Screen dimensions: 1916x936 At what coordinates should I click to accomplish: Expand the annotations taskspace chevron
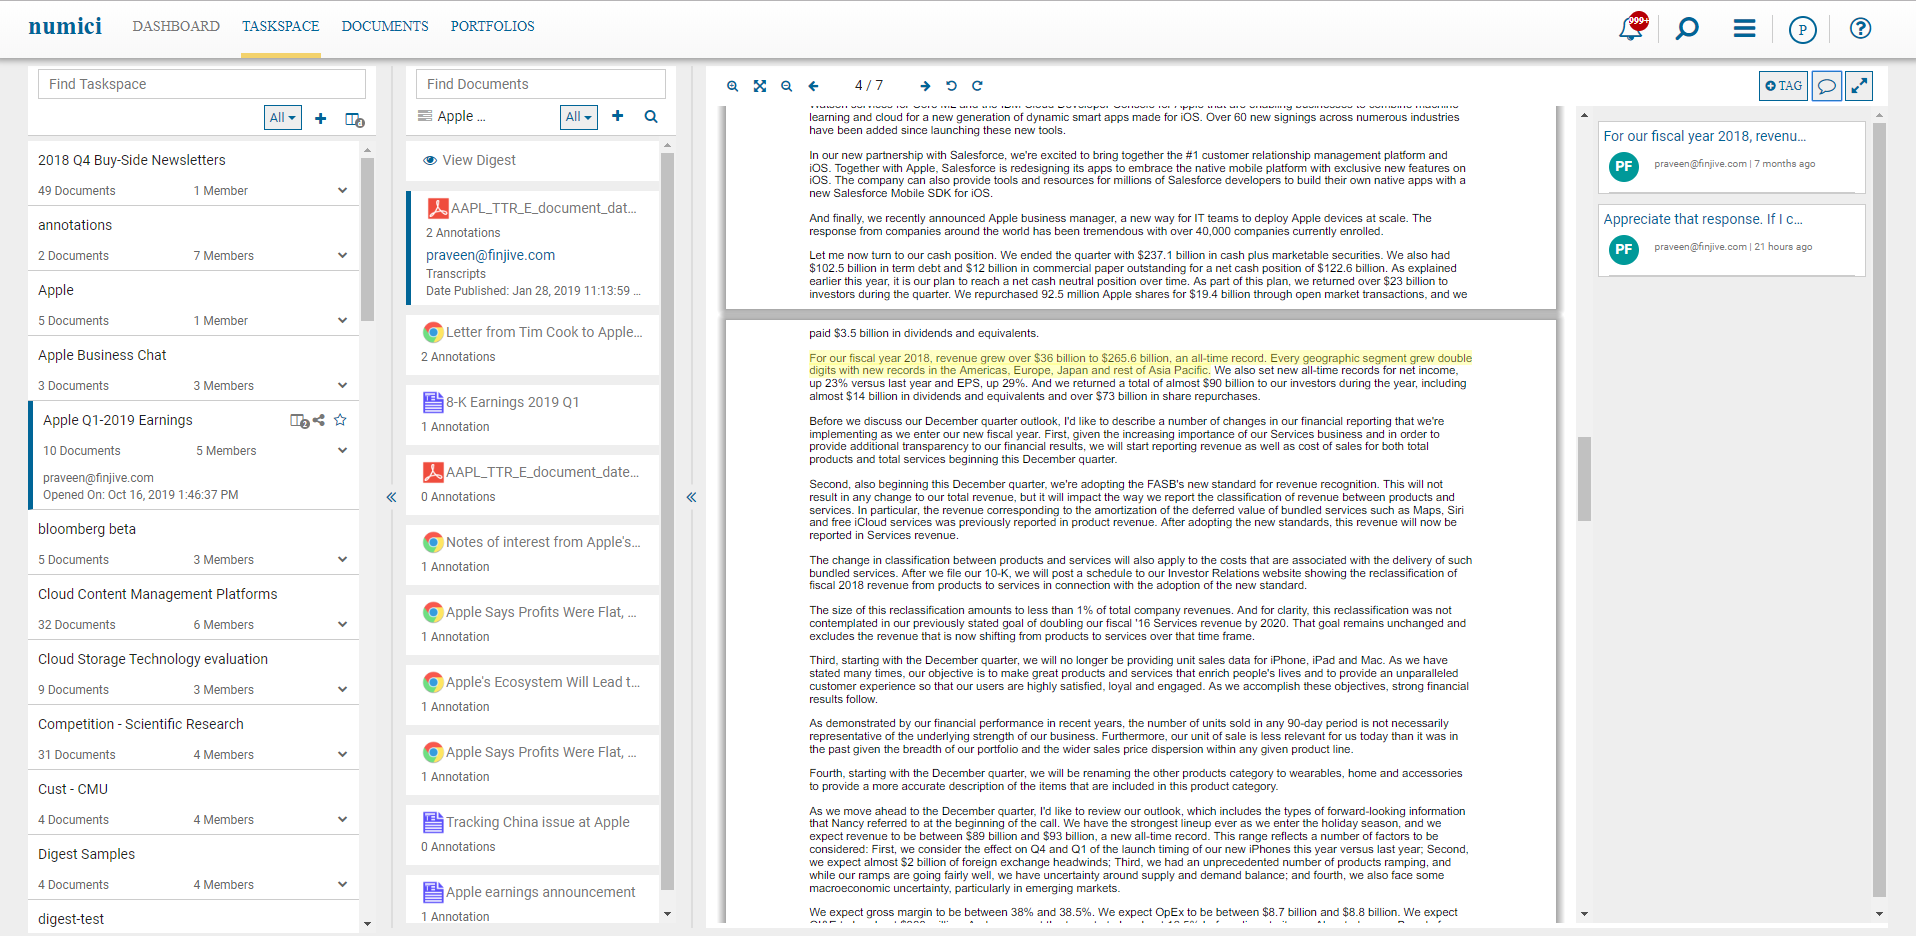343,255
